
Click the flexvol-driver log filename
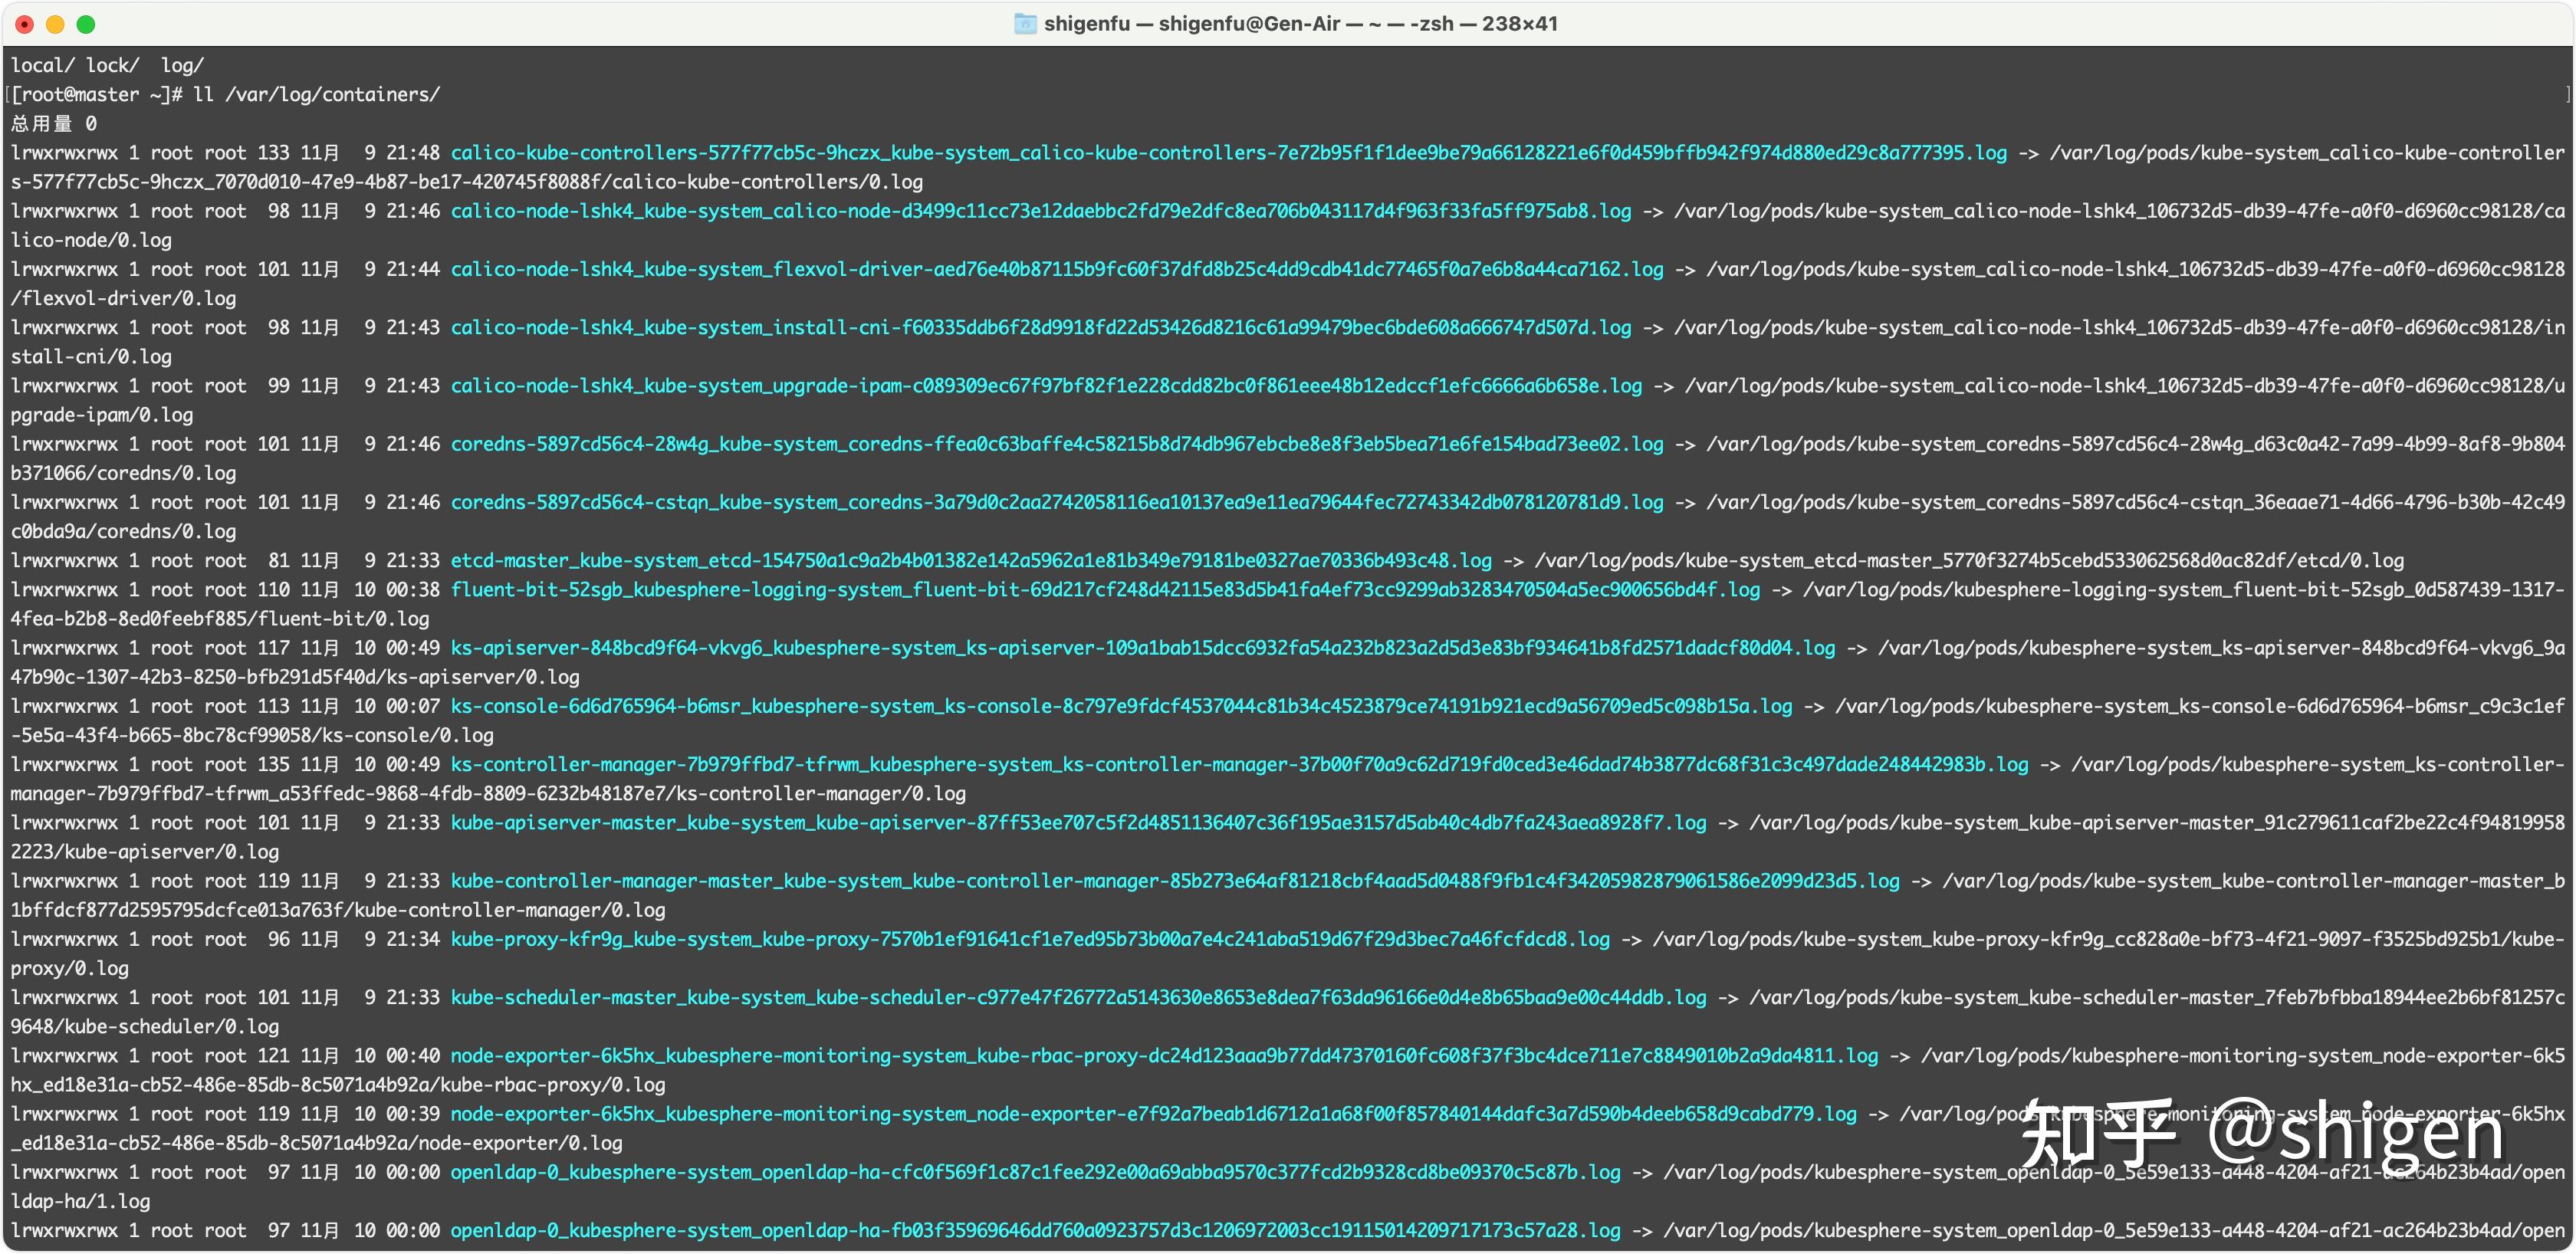[x=1057, y=270]
